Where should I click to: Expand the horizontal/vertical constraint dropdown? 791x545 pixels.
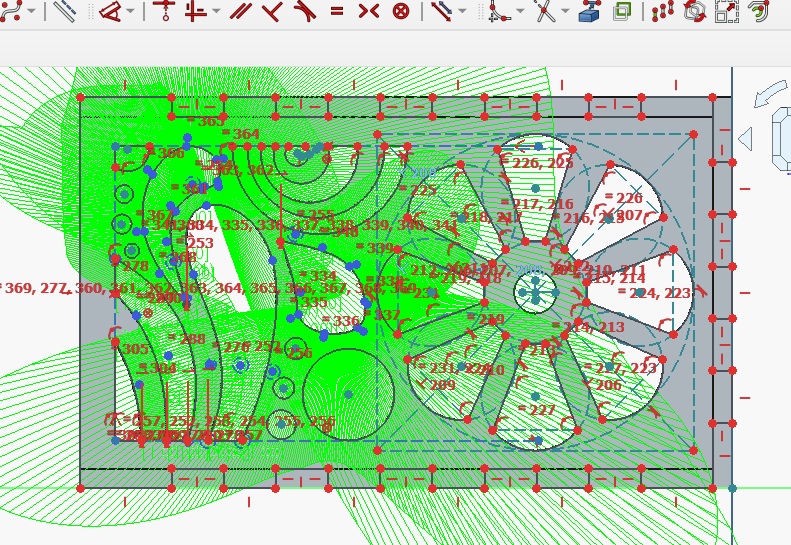click(x=216, y=11)
